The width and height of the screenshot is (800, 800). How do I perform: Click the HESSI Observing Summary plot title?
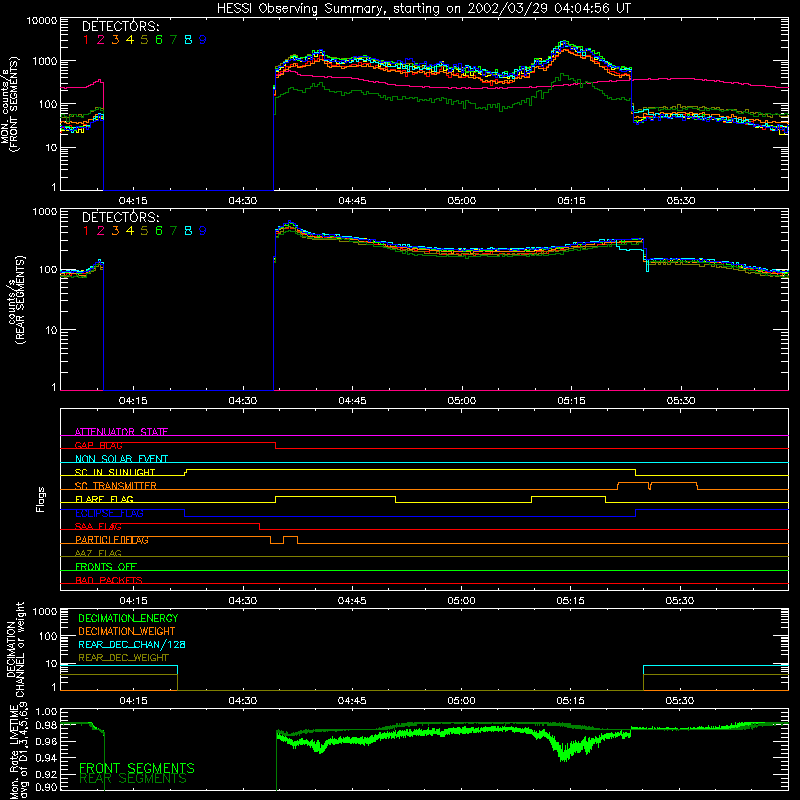point(423,8)
